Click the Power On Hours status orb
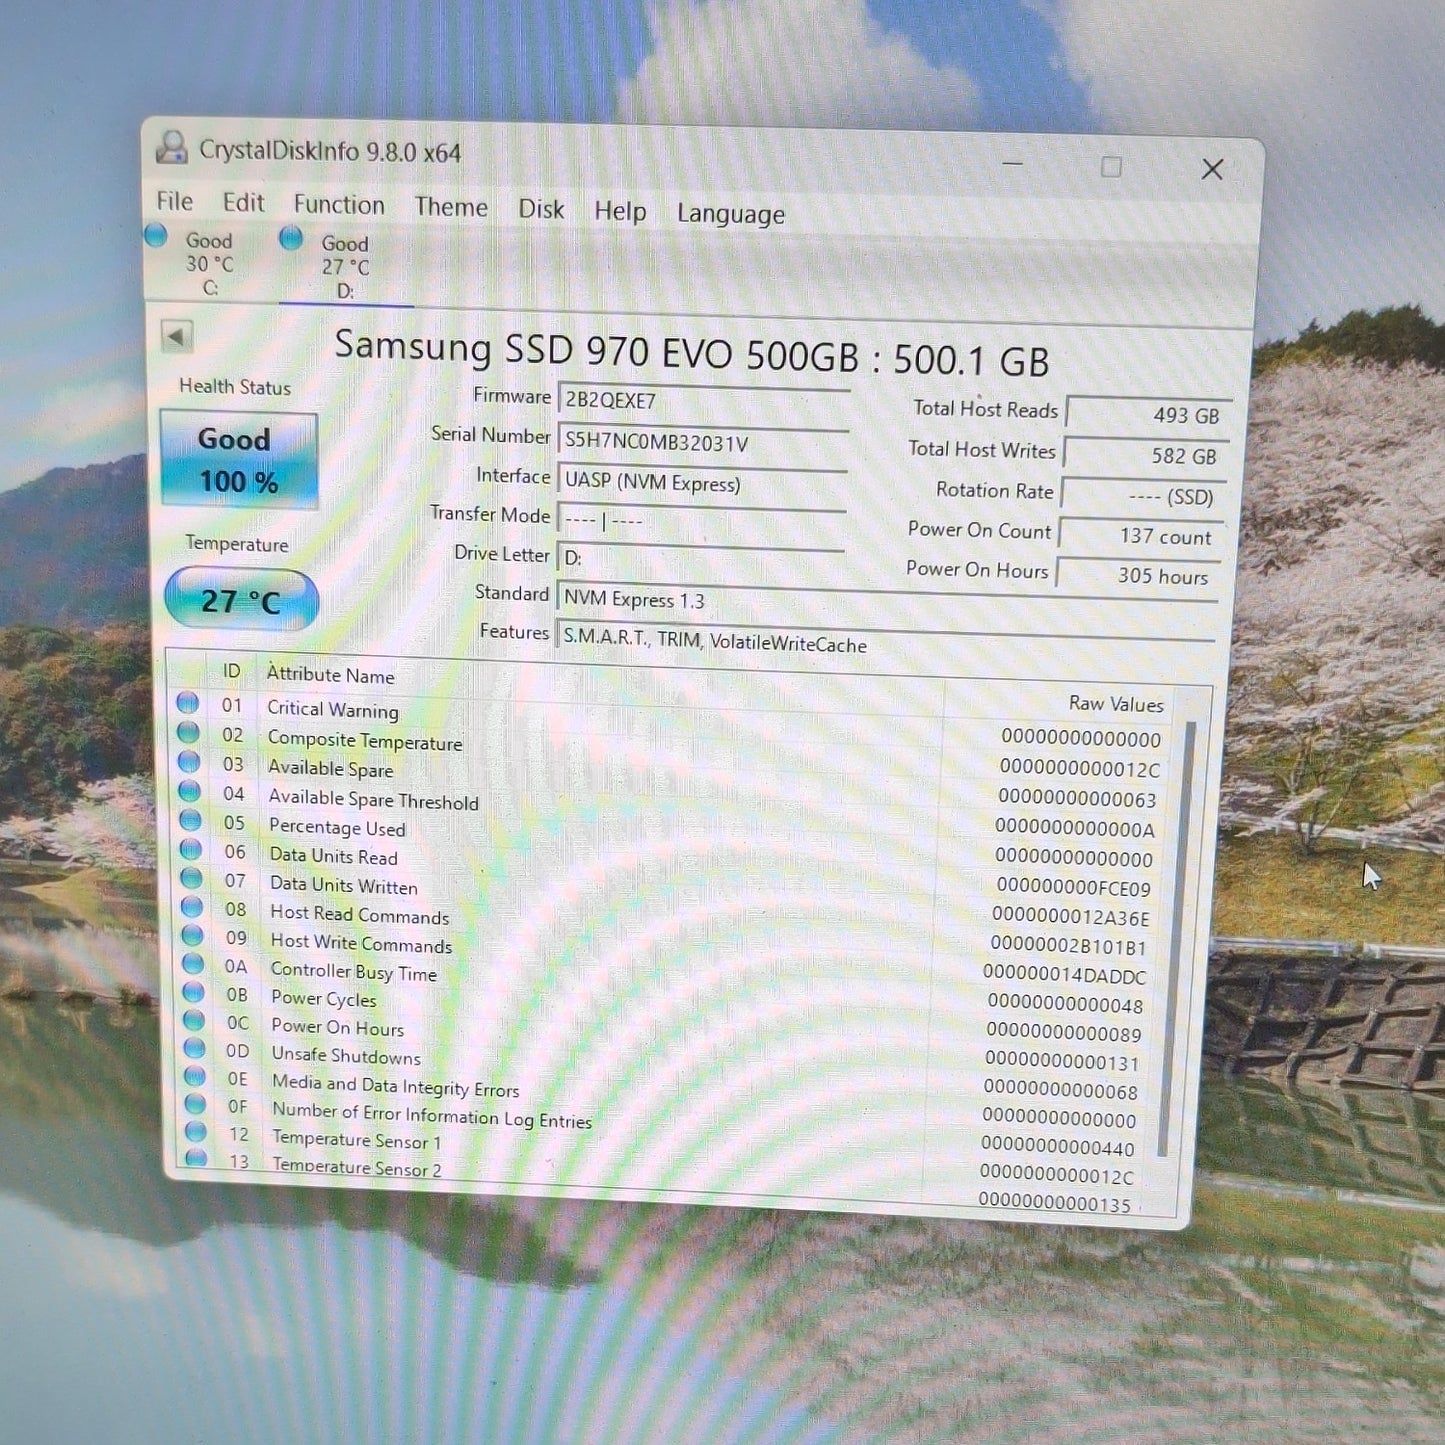The image size is (1445, 1445). coord(194,1021)
